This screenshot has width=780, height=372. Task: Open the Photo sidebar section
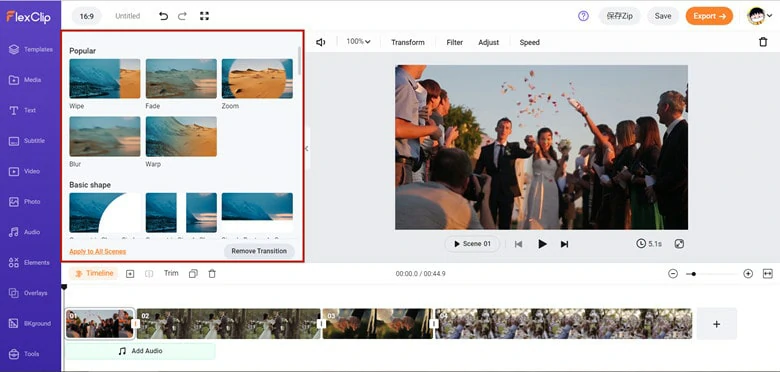pyautogui.click(x=24, y=201)
